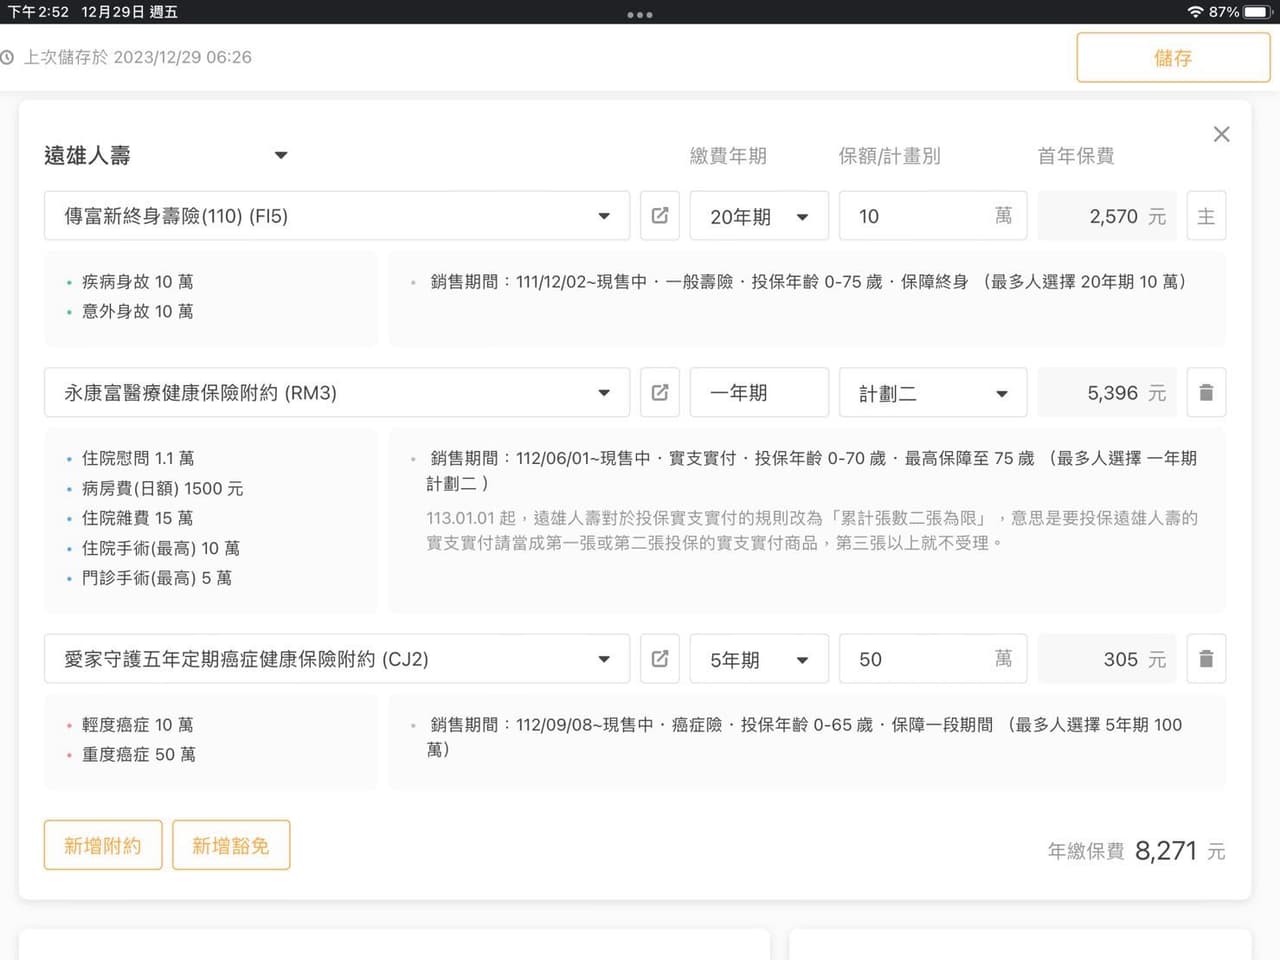Close the 遠雄人壽 policy card

pos(1221,135)
